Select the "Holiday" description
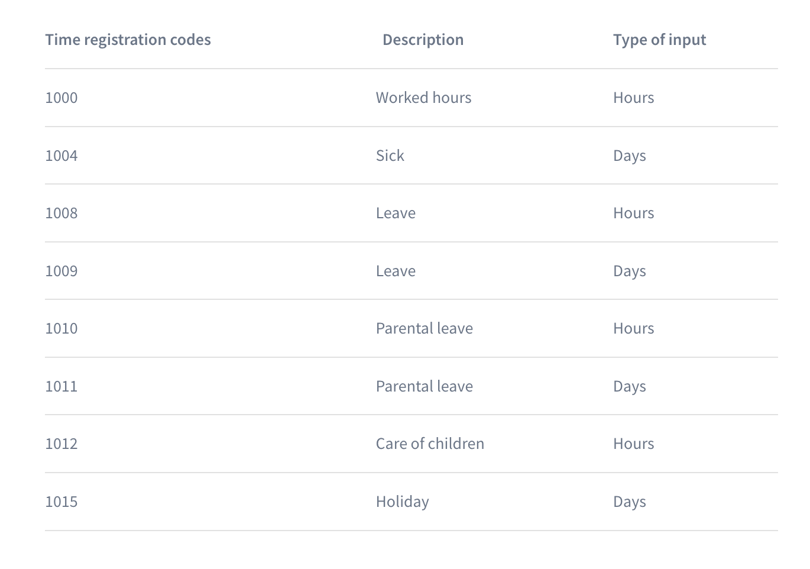This screenshot has height=569, width=810. point(402,502)
